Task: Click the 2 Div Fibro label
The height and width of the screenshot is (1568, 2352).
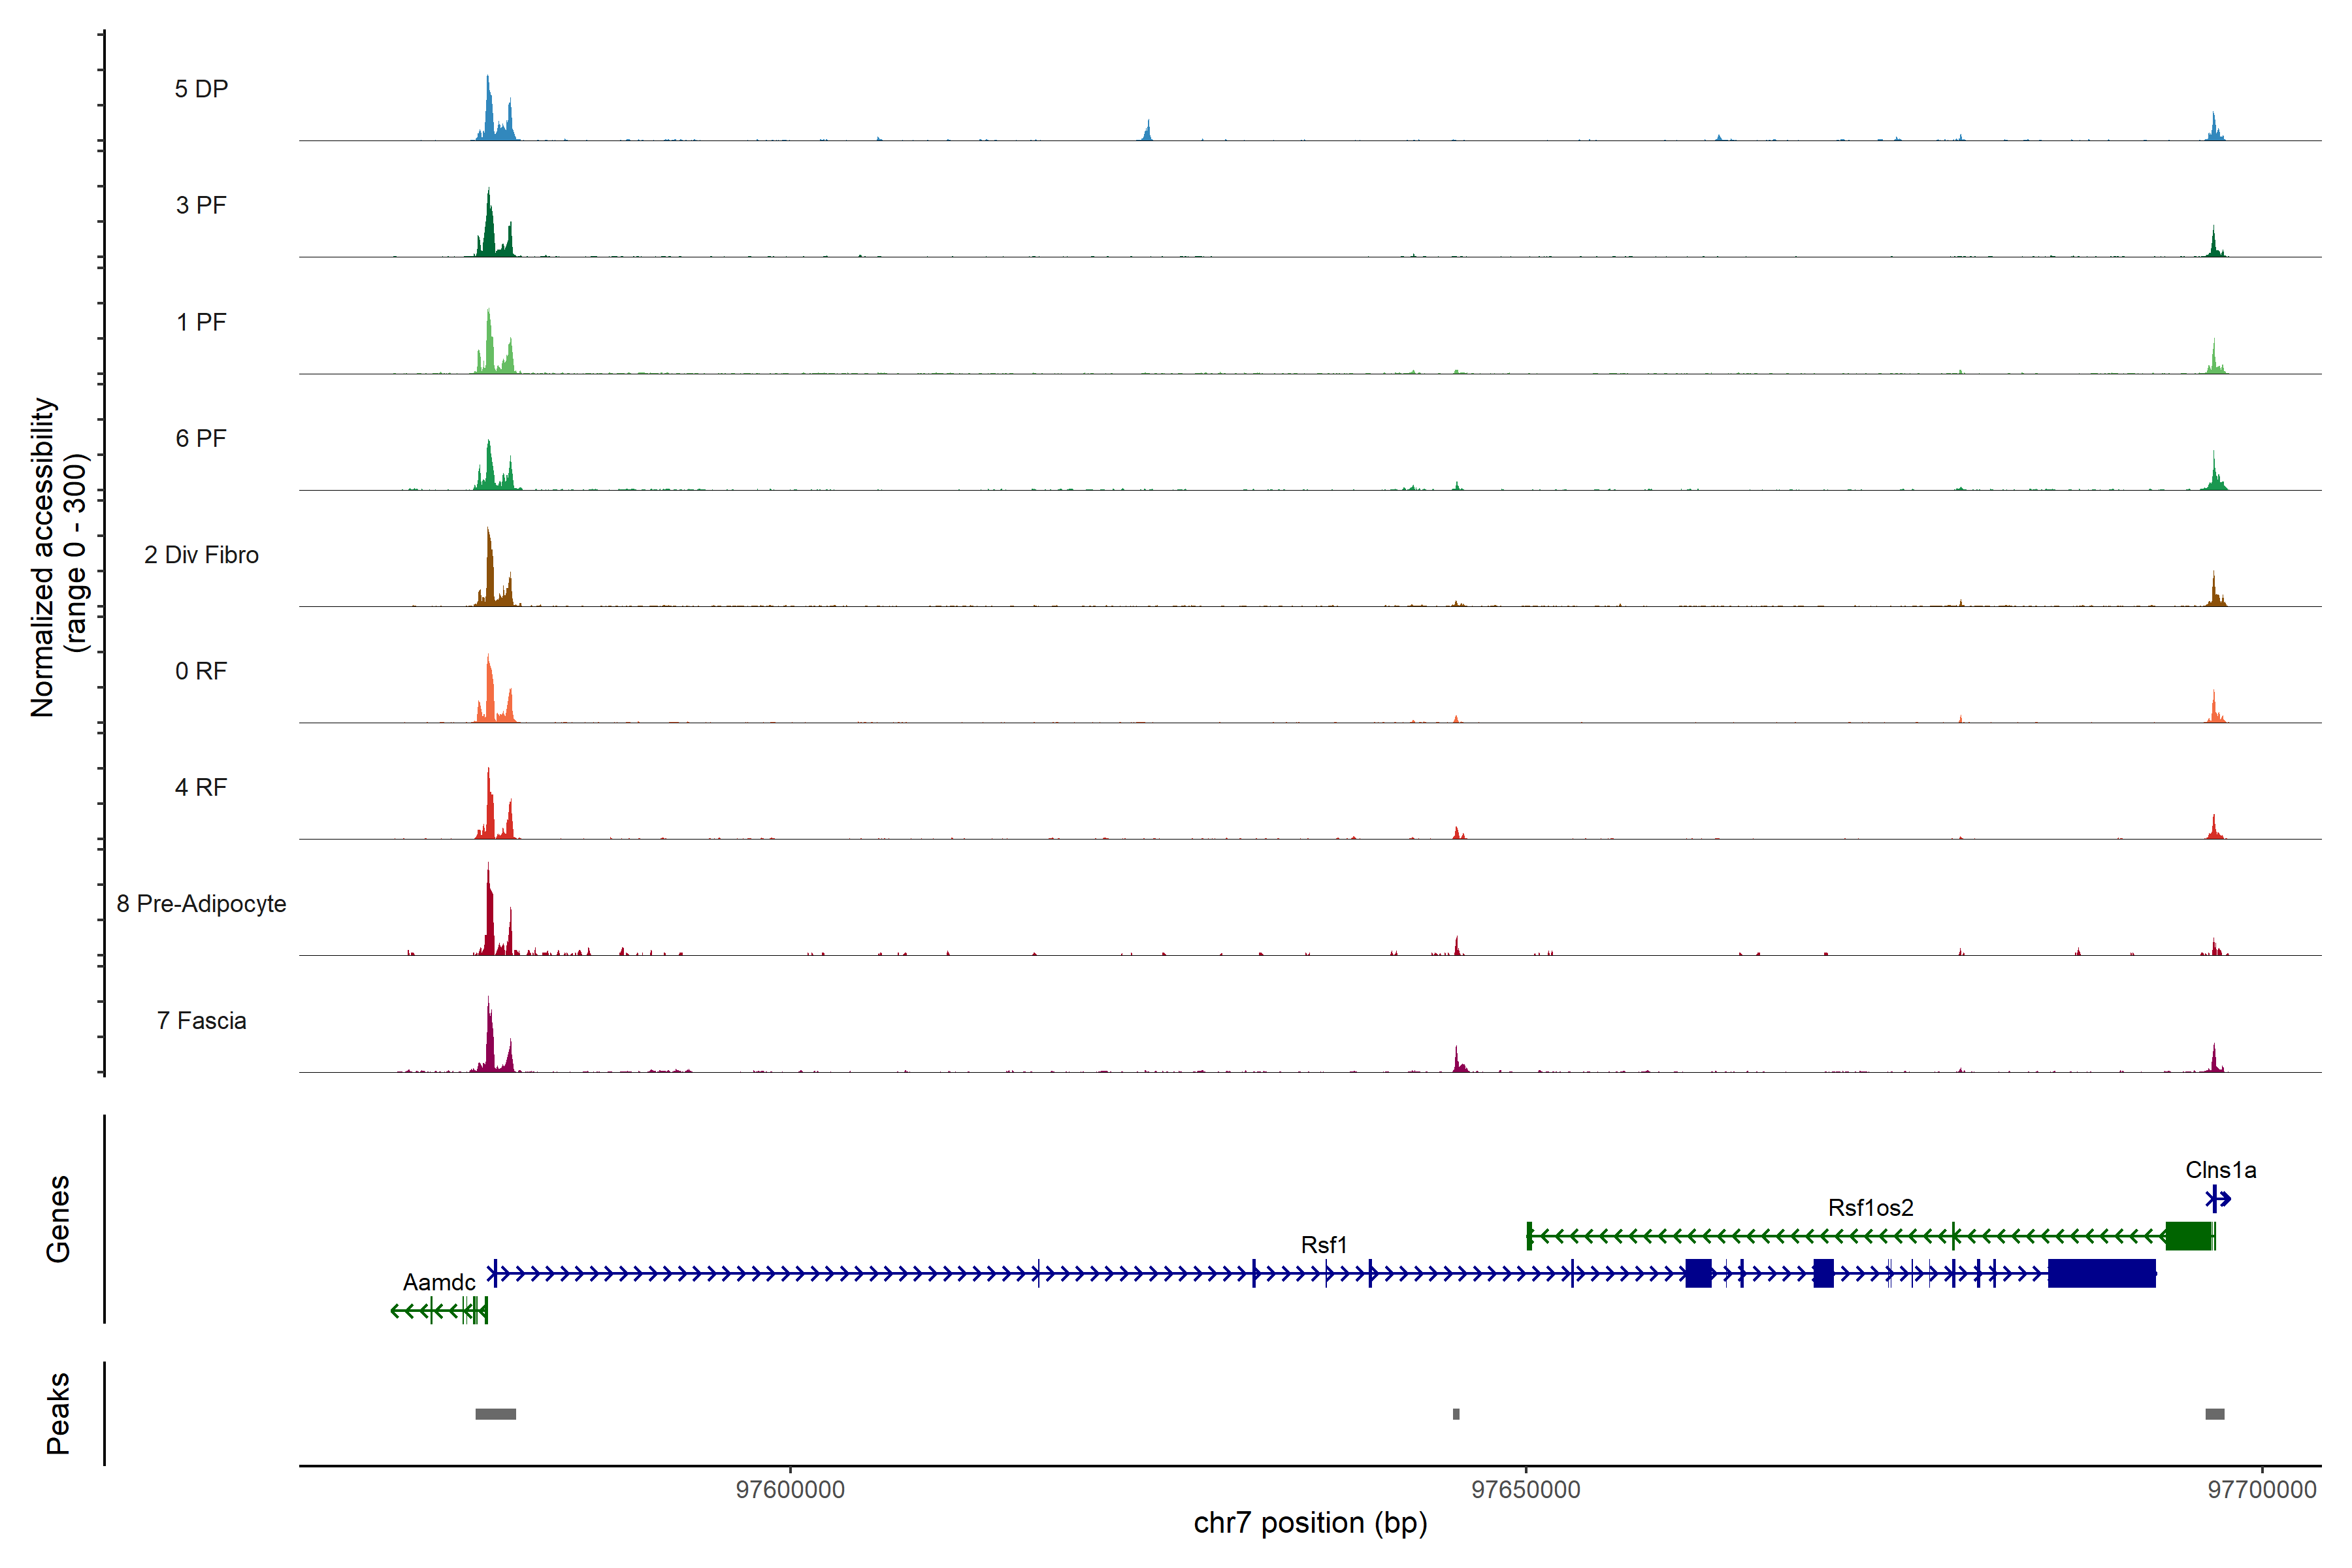Action: (x=201, y=554)
